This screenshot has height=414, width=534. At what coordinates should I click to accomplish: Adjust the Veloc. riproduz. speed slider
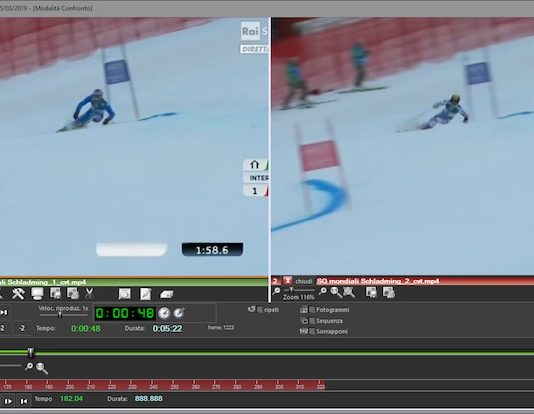pyautogui.click(x=60, y=315)
